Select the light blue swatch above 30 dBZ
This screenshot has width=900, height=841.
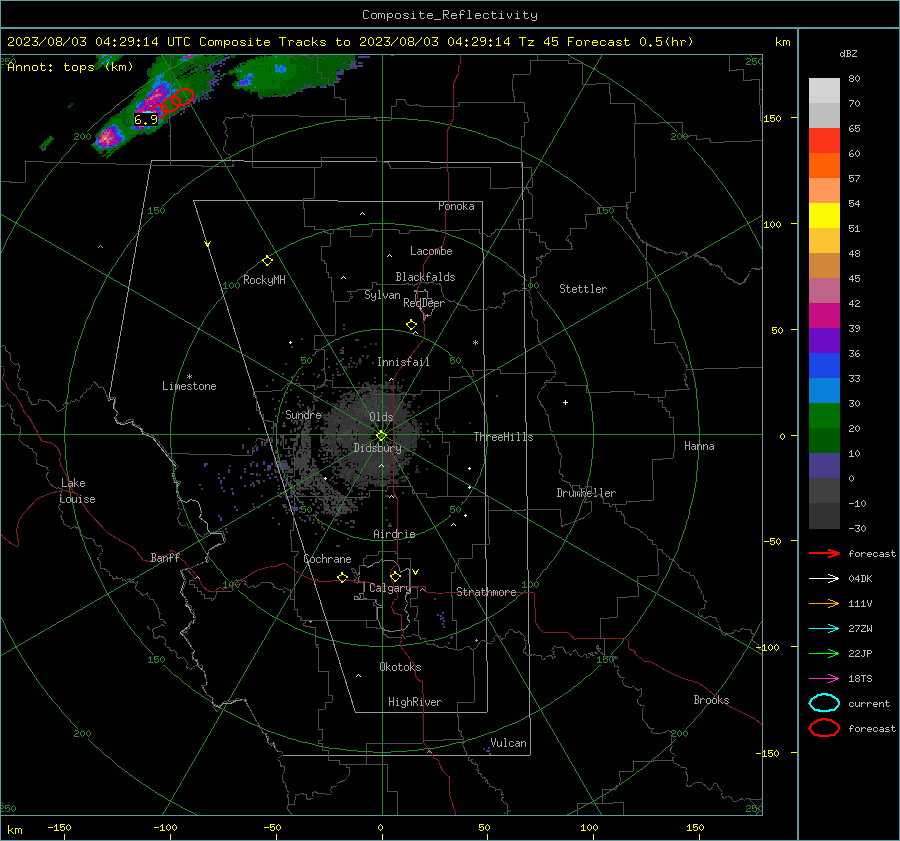pyautogui.click(x=824, y=390)
